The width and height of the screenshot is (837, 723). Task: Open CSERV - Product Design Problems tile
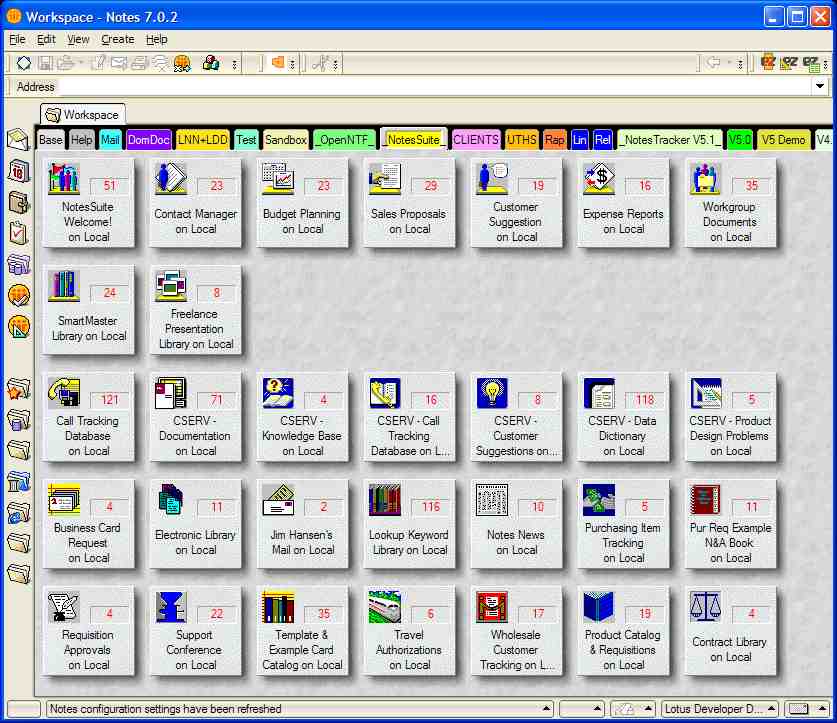(730, 416)
